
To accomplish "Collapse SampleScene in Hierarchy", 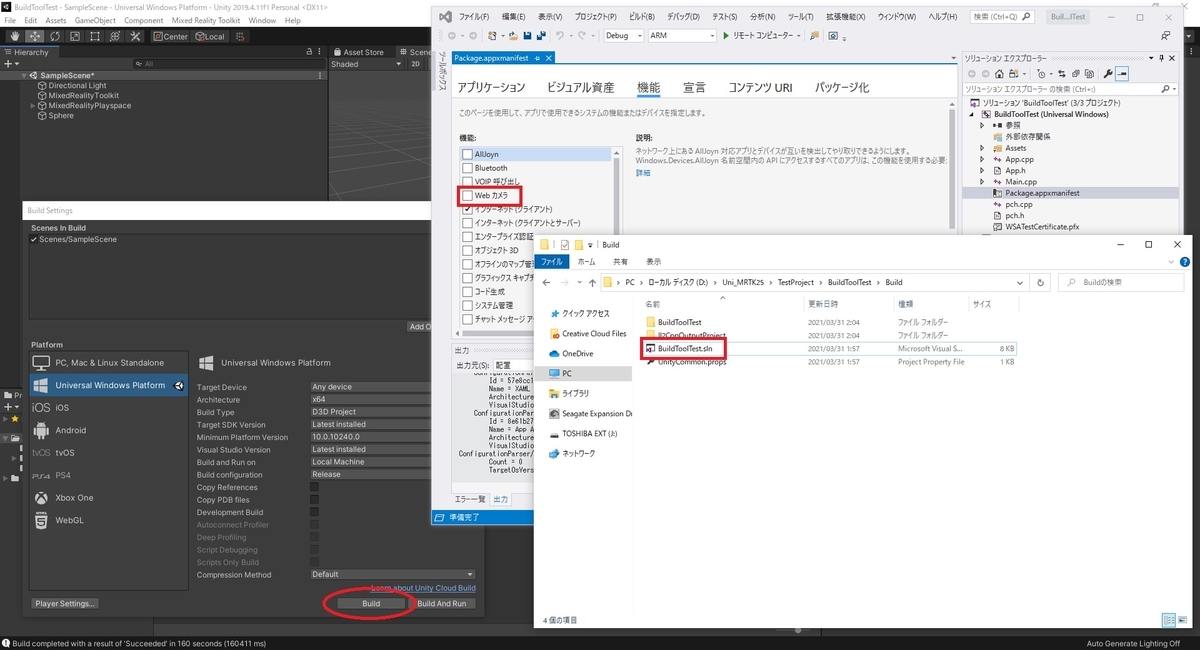I will (25, 75).
